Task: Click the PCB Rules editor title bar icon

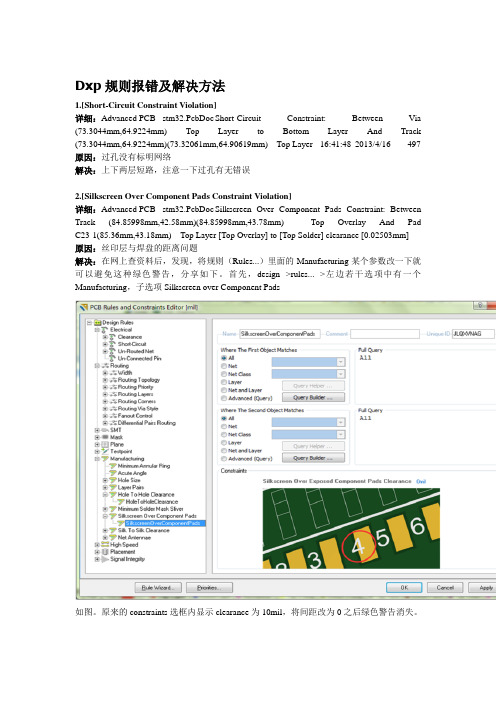Action: pyautogui.click(x=84, y=307)
